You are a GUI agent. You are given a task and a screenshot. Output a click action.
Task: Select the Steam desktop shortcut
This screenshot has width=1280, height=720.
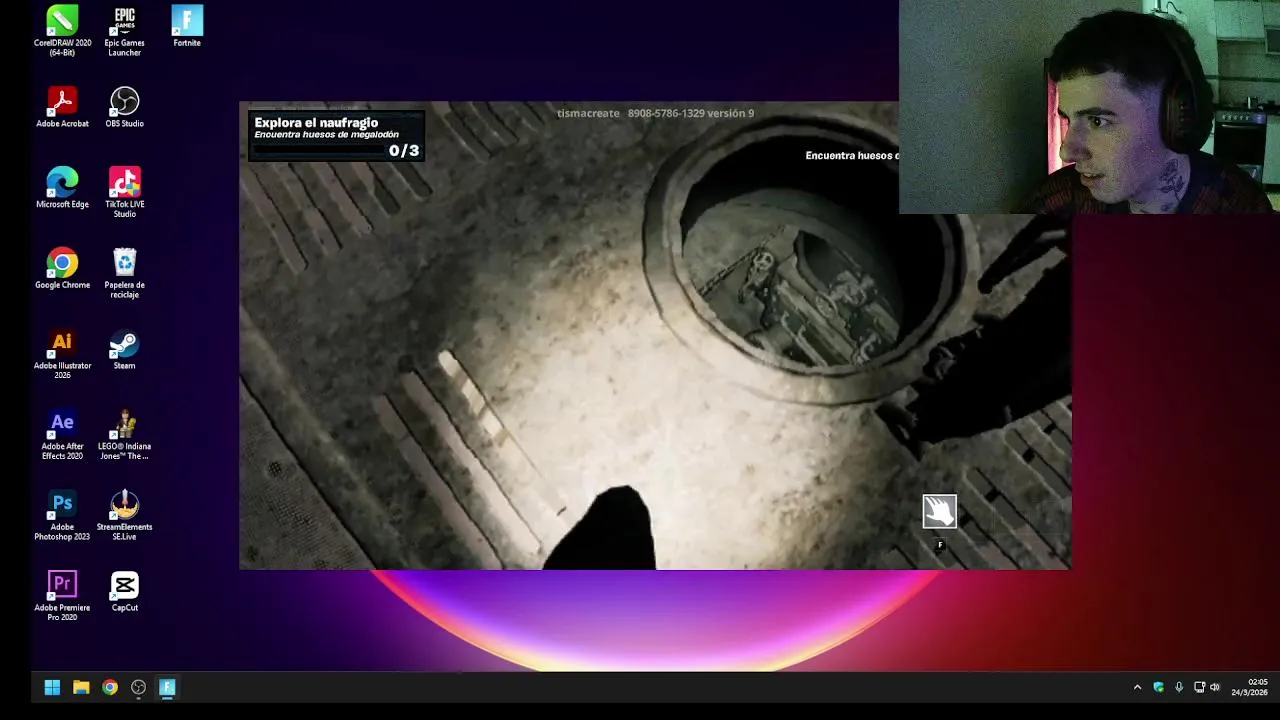[x=124, y=350]
